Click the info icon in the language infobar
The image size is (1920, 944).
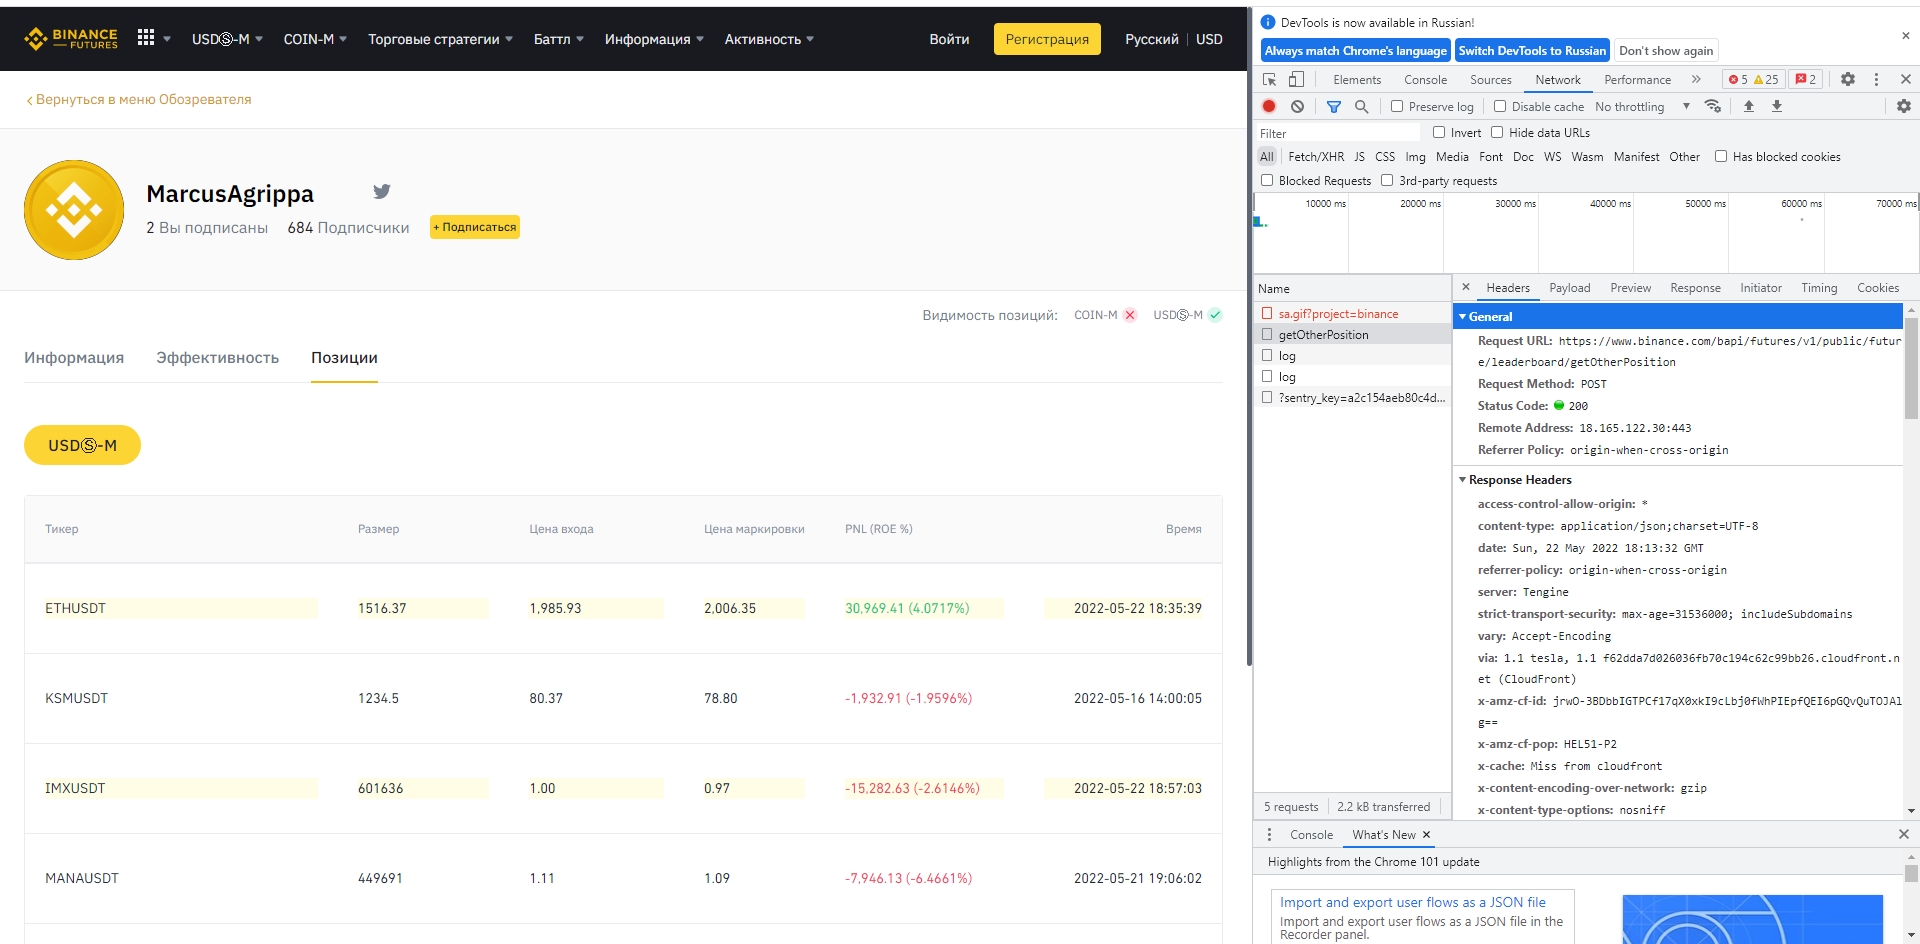[x=1268, y=22]
